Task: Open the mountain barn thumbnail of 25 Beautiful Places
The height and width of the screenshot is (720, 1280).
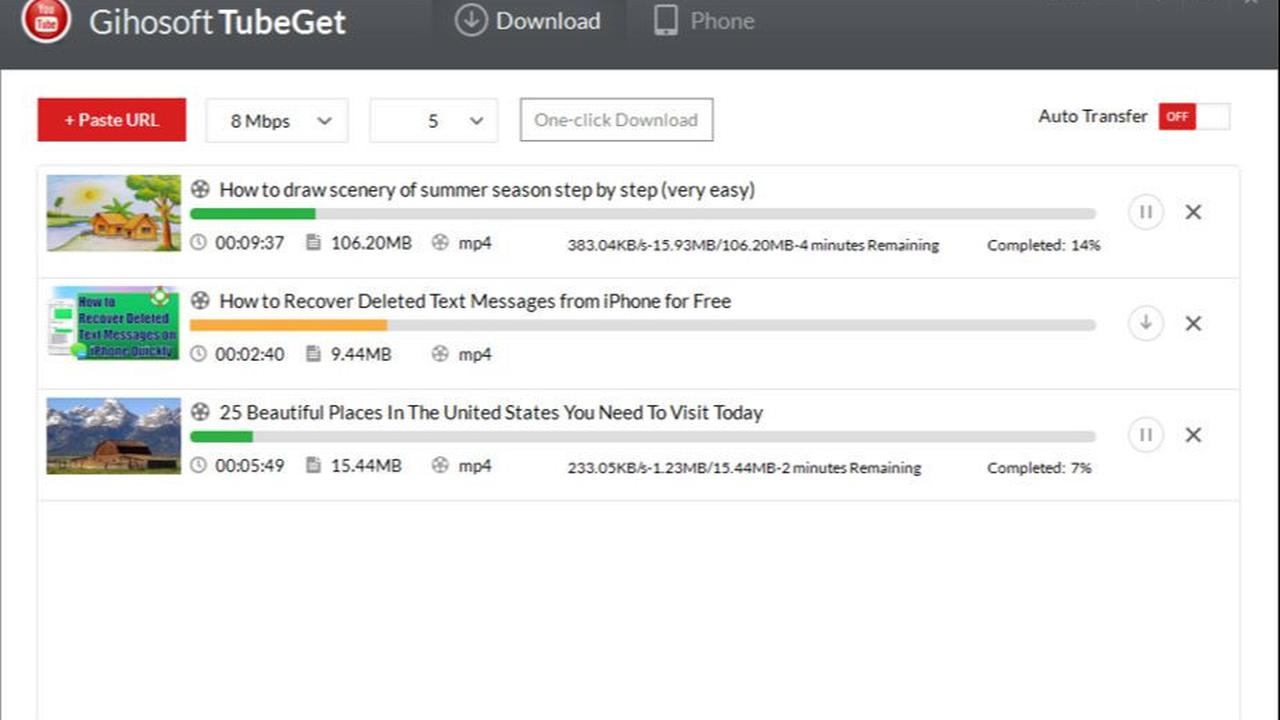Action: point(114,436)
